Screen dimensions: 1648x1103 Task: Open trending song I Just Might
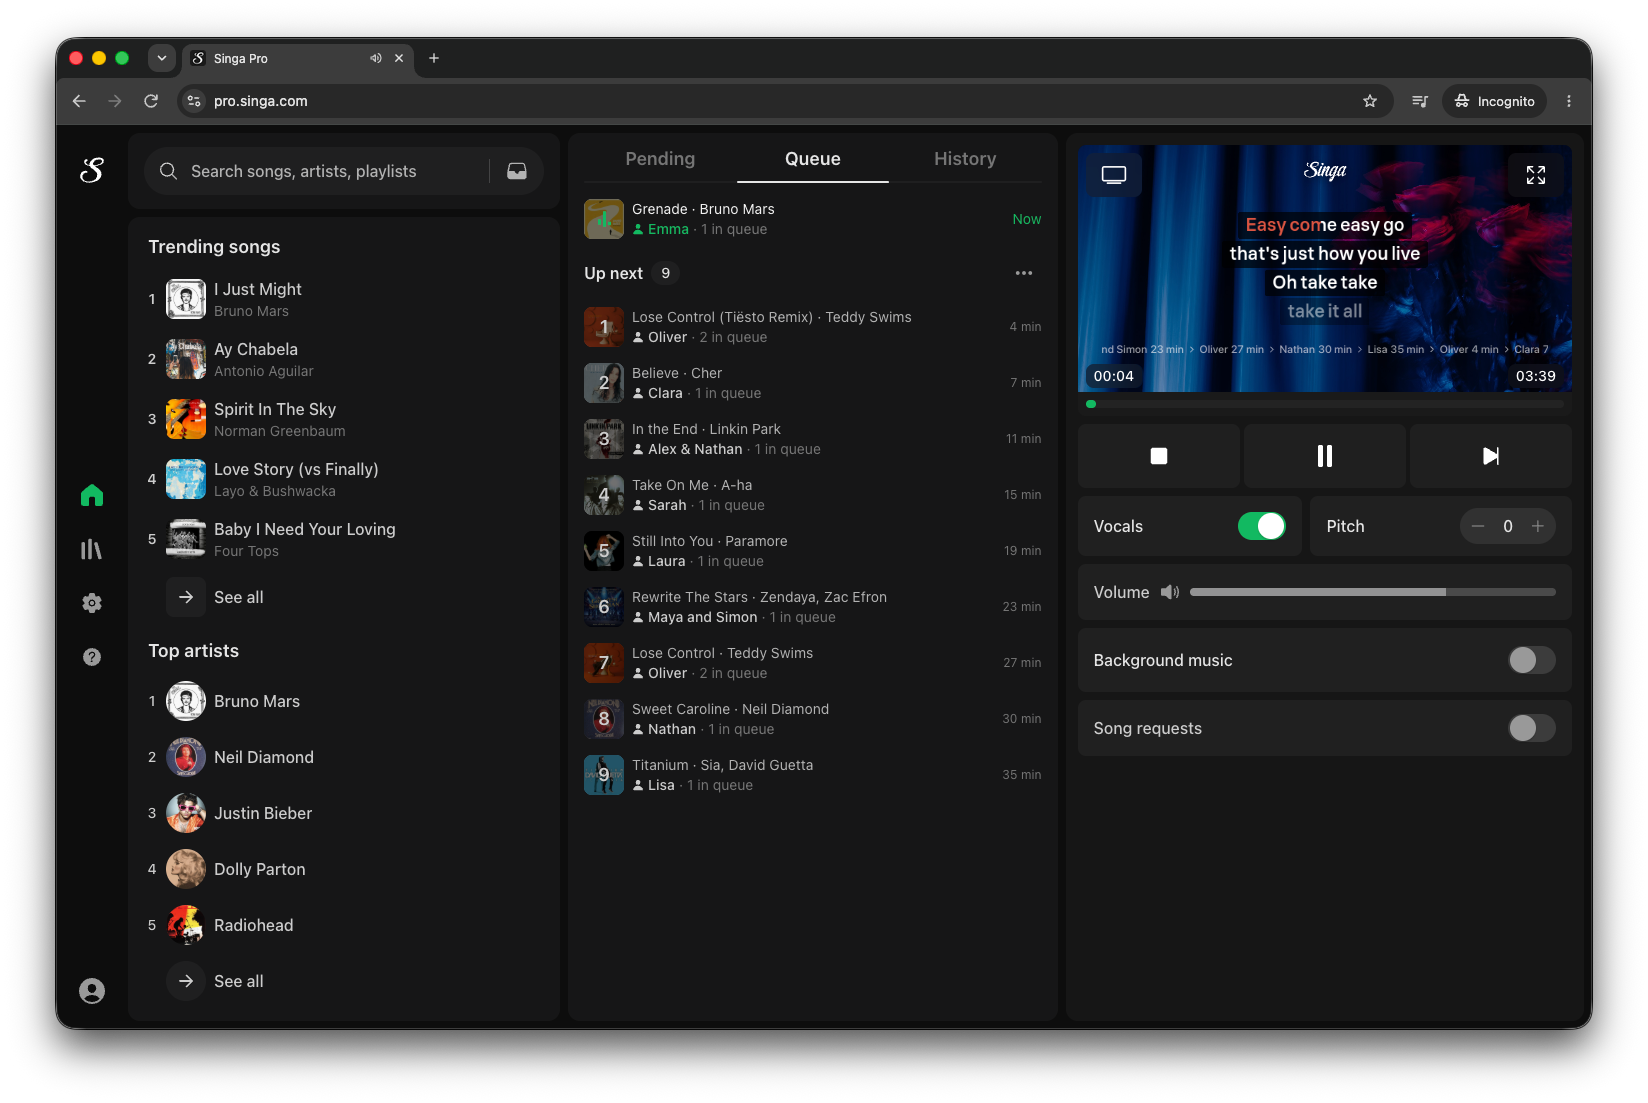coord(344,299)
